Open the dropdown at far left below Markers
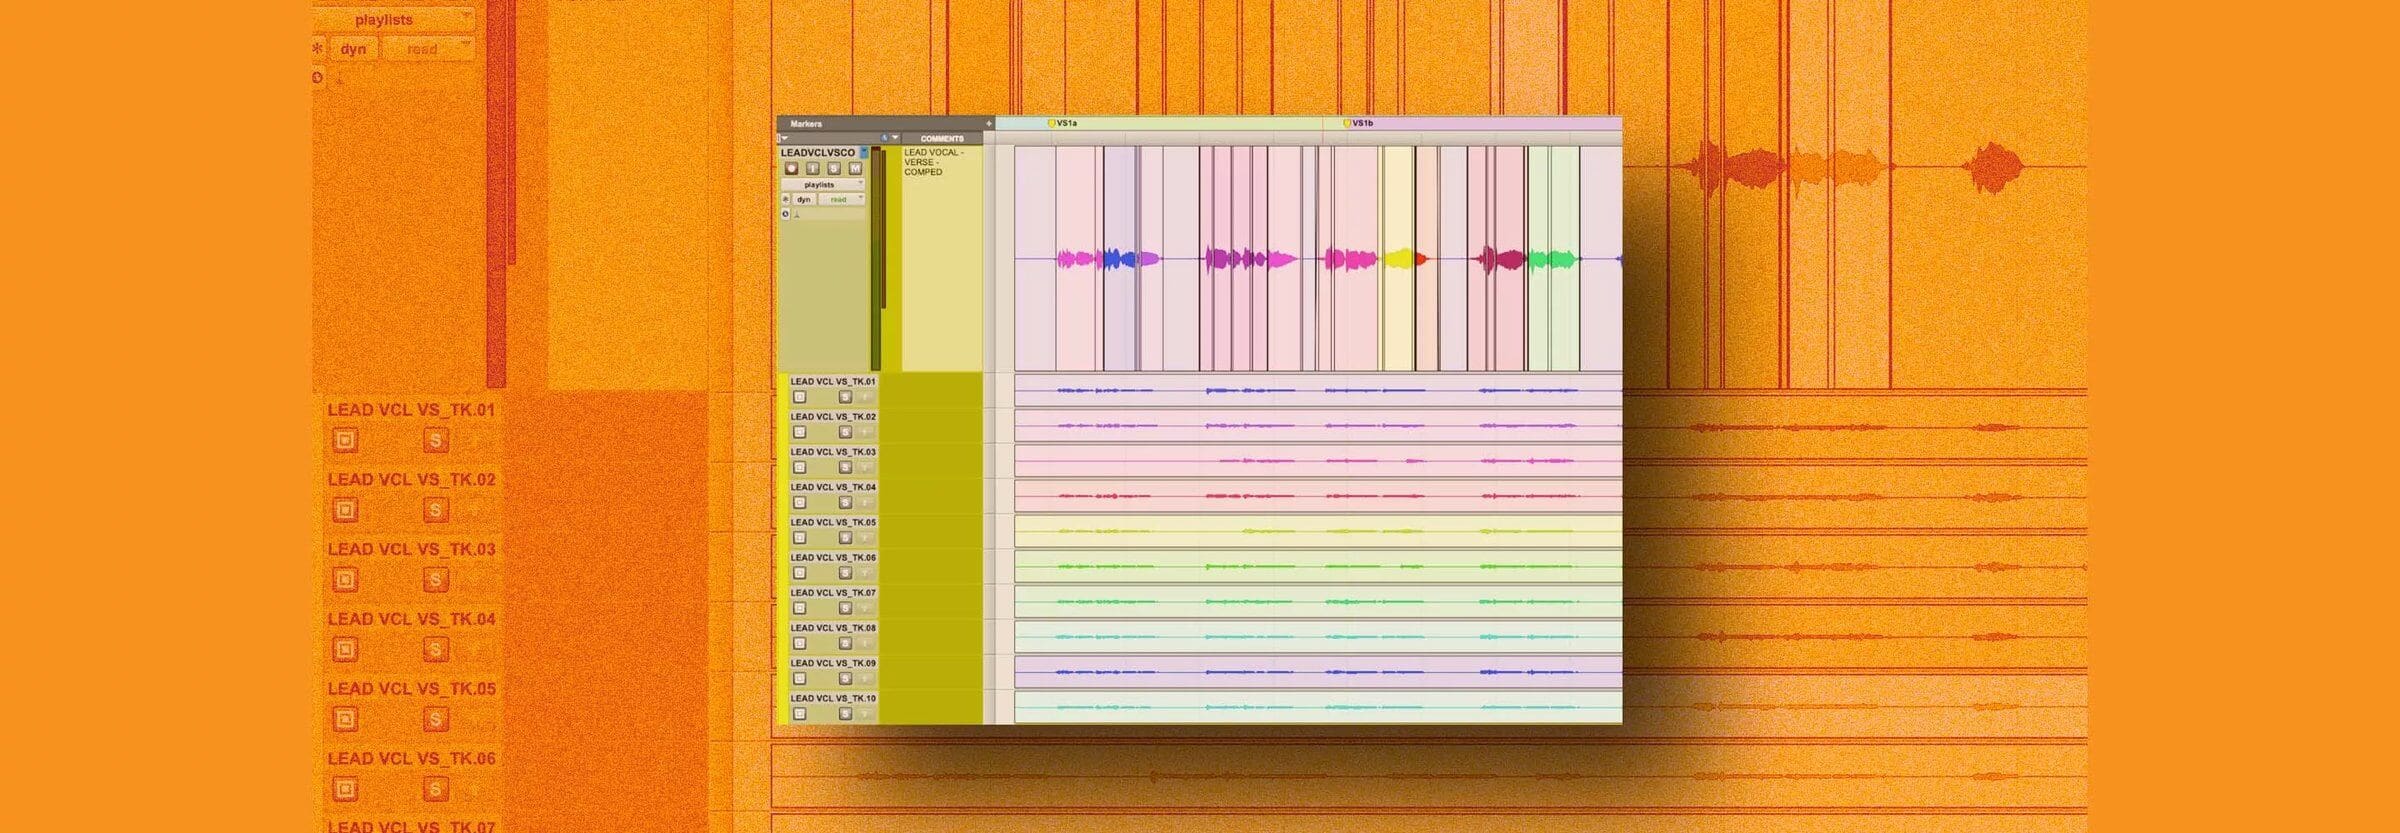This screenshot has width=2400, height=833. pyautogui.click(x=784, y=138)
